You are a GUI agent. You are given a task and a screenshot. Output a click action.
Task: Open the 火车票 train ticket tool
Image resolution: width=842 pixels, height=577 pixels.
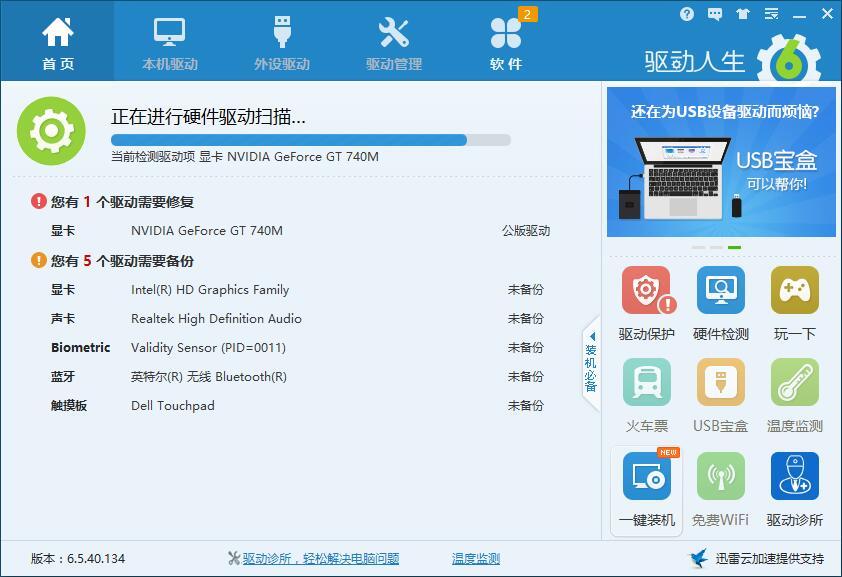647,382
